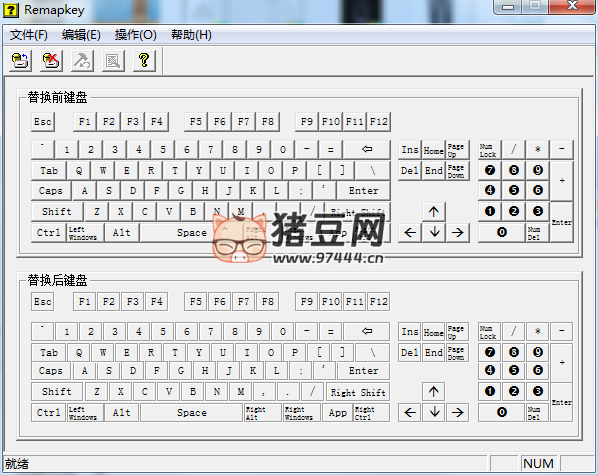Select Esc key in 替换后键盘
The image size is (598, 475).
point(43,302)
